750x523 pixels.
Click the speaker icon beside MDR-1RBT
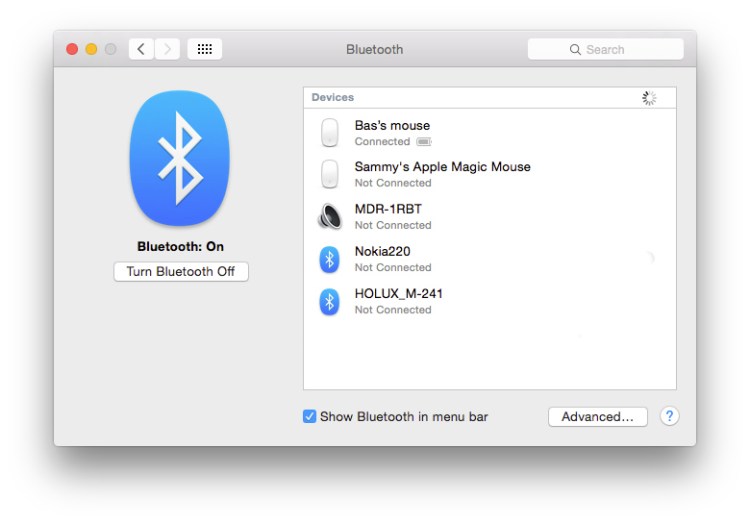(330, 216)
